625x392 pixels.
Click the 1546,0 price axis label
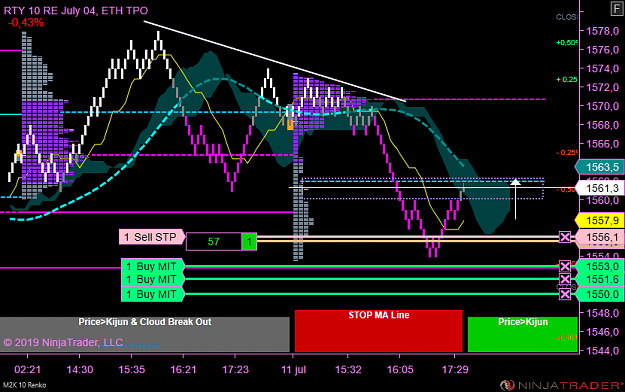coord(602,331)
